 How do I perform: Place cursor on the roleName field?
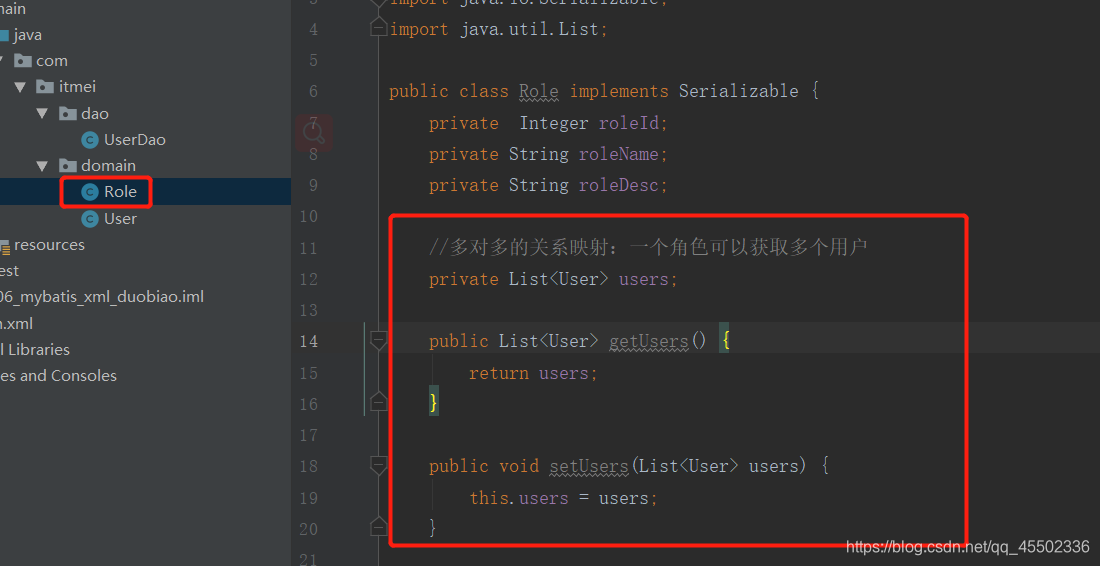(619, 154)
